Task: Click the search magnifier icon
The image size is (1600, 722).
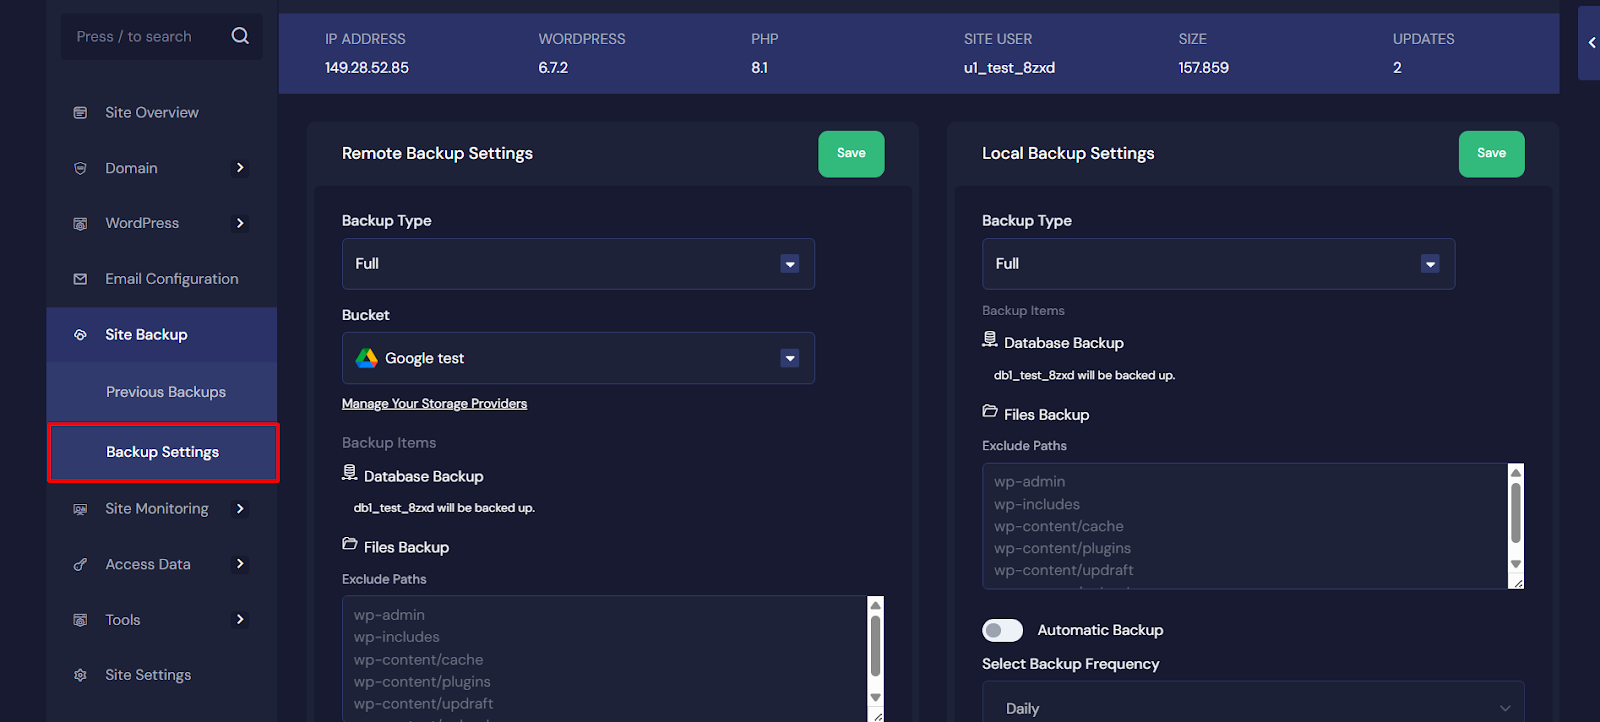Action: (240, 36)
